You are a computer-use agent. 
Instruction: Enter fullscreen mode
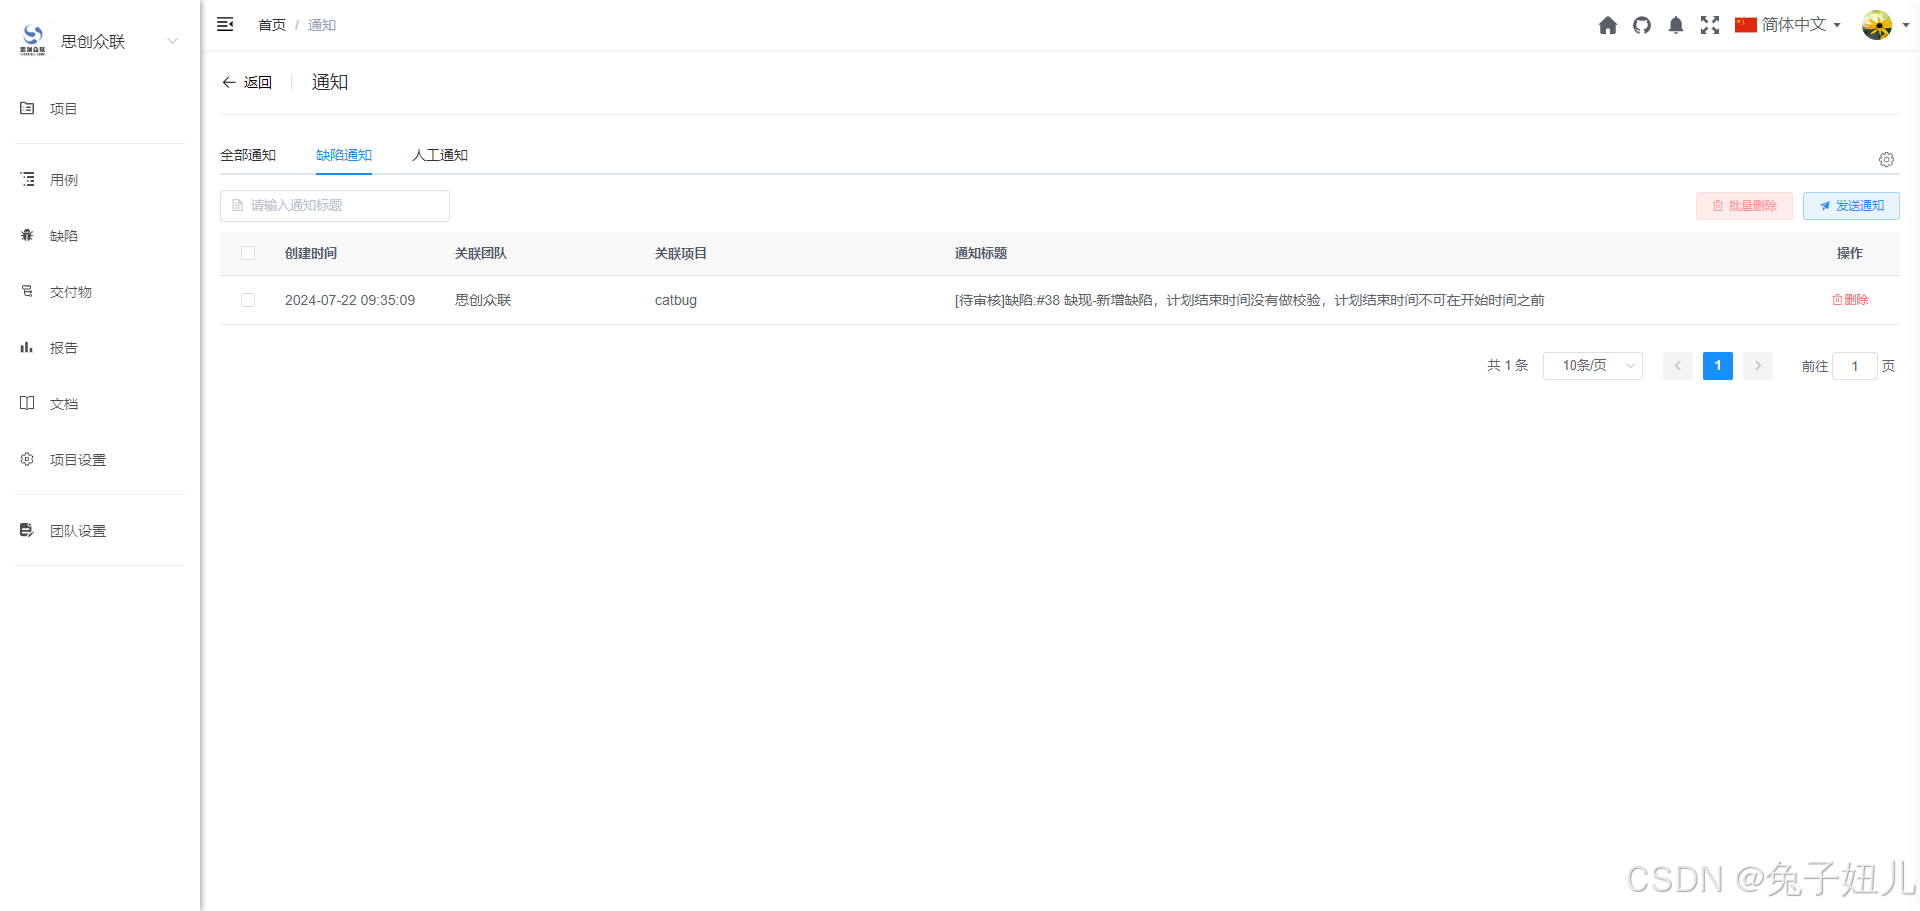click(1709, 25)
